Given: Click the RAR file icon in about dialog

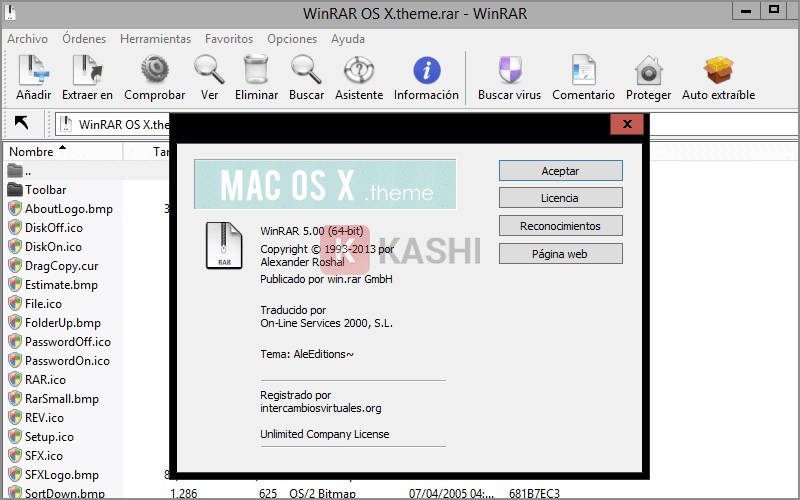Looking at the screenshot, I should (224, 245).
